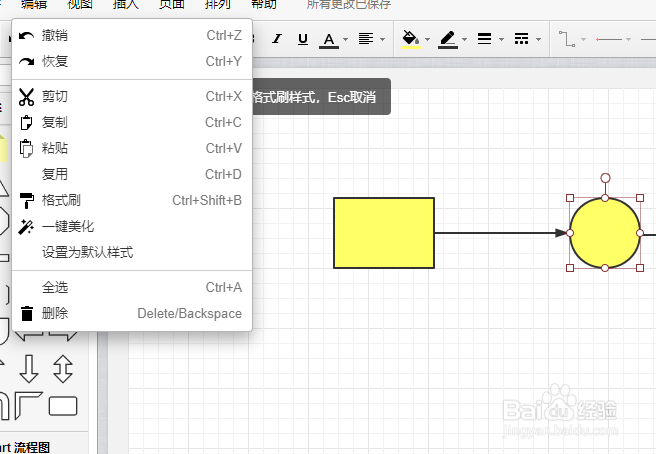The height and width of the screenshot is (454, 656).
Task: Click the Flowchart 流程图 category header
Action: (25, 447)
